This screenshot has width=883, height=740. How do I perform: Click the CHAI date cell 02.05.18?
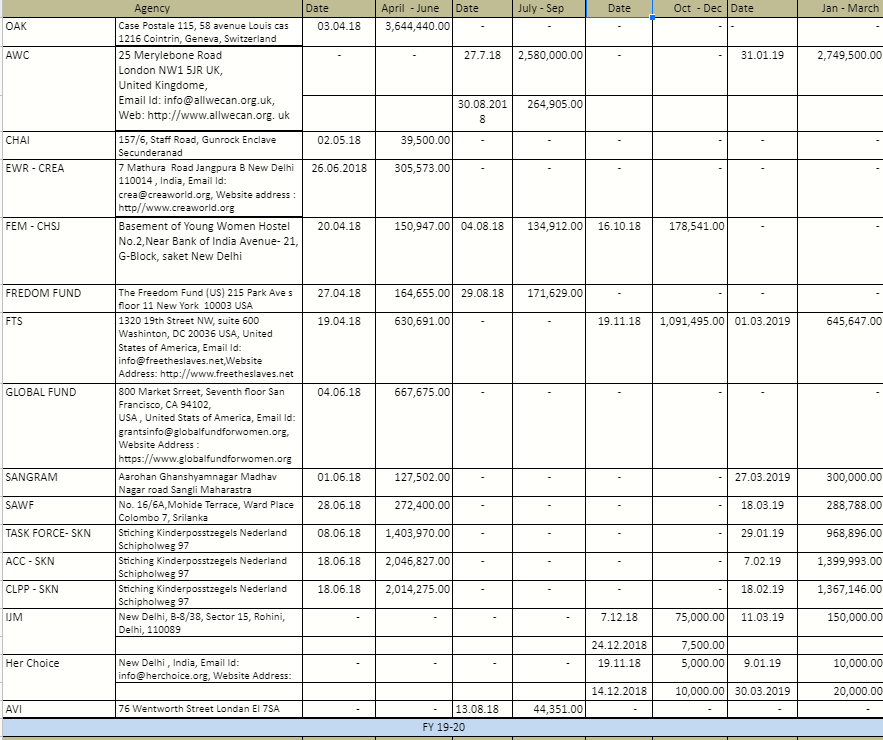pyautogui.click(x=339, y=141)
